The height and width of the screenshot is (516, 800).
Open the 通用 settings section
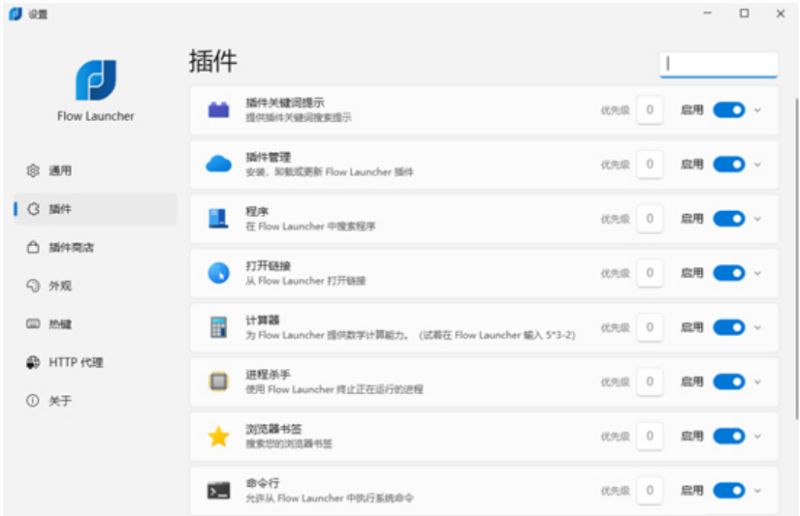(x=60, y=171)
